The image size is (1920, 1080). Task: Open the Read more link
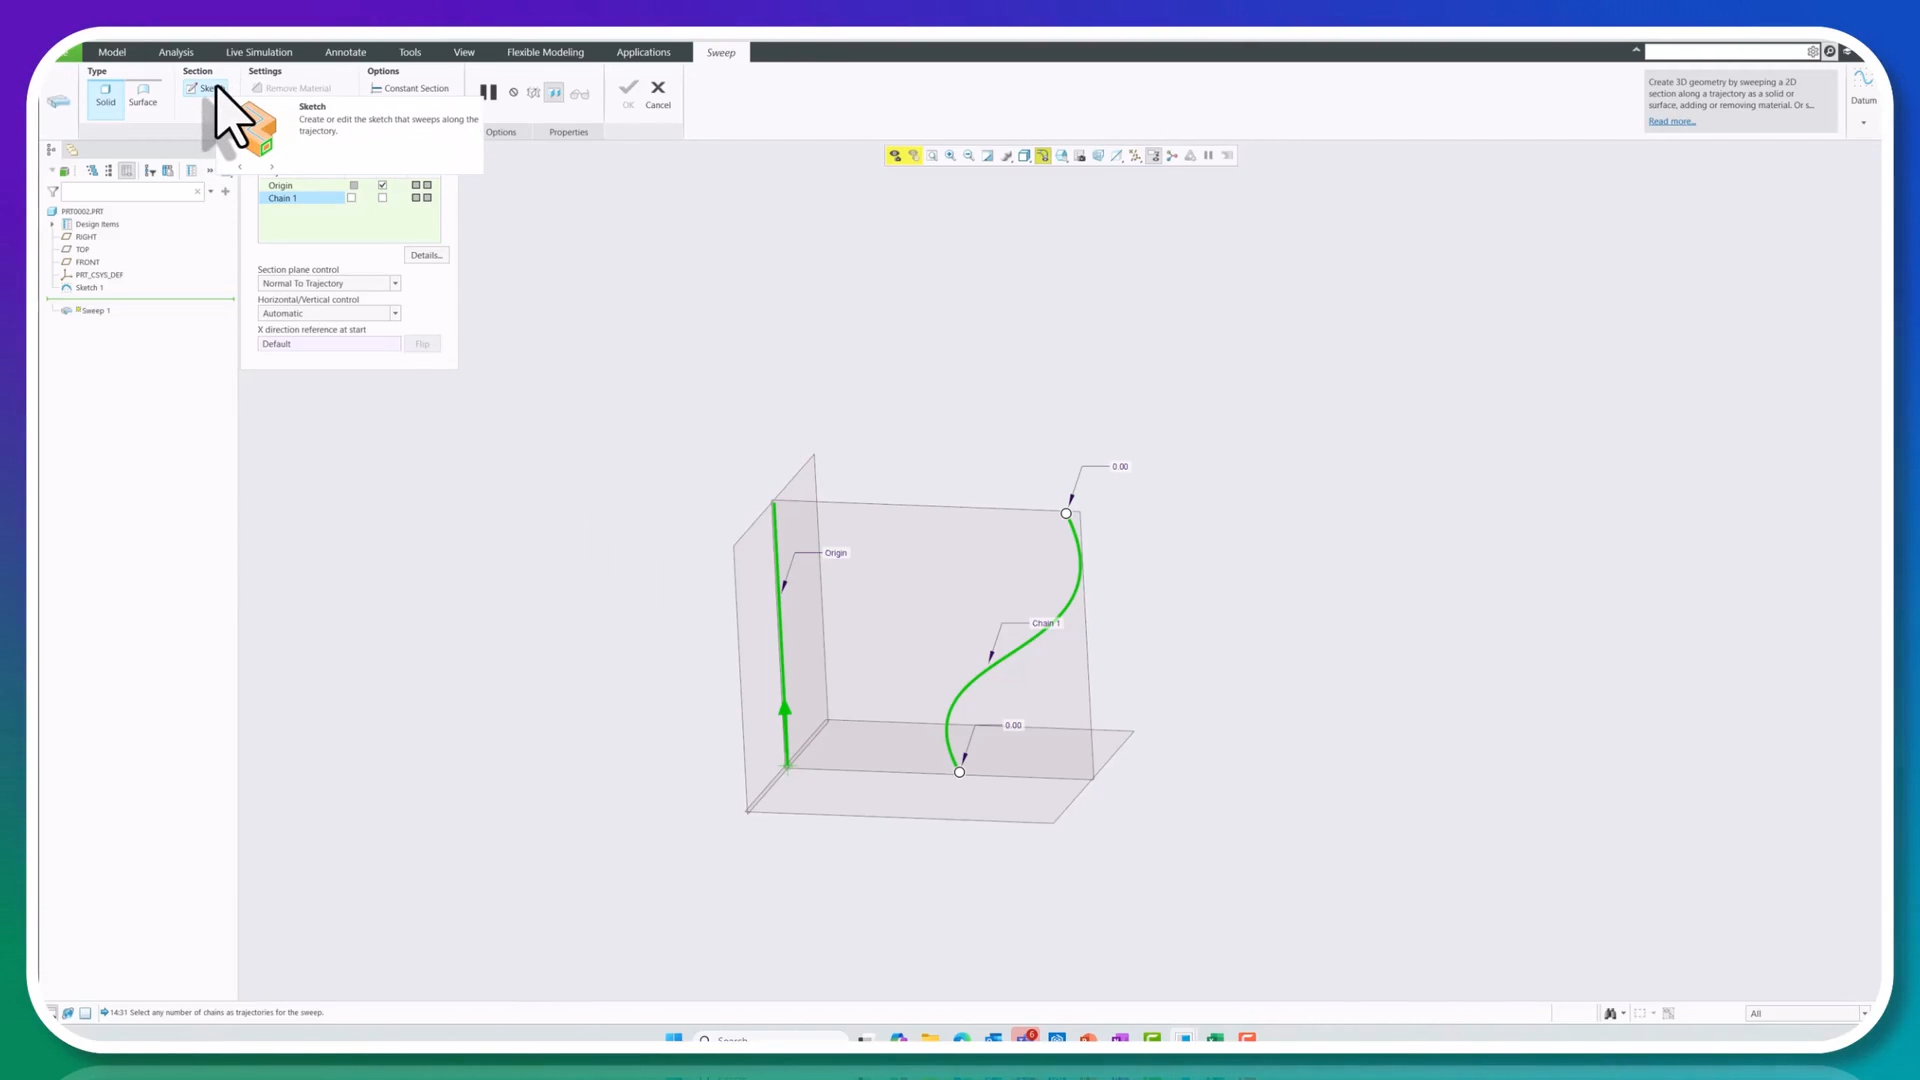click(1672, 121)
